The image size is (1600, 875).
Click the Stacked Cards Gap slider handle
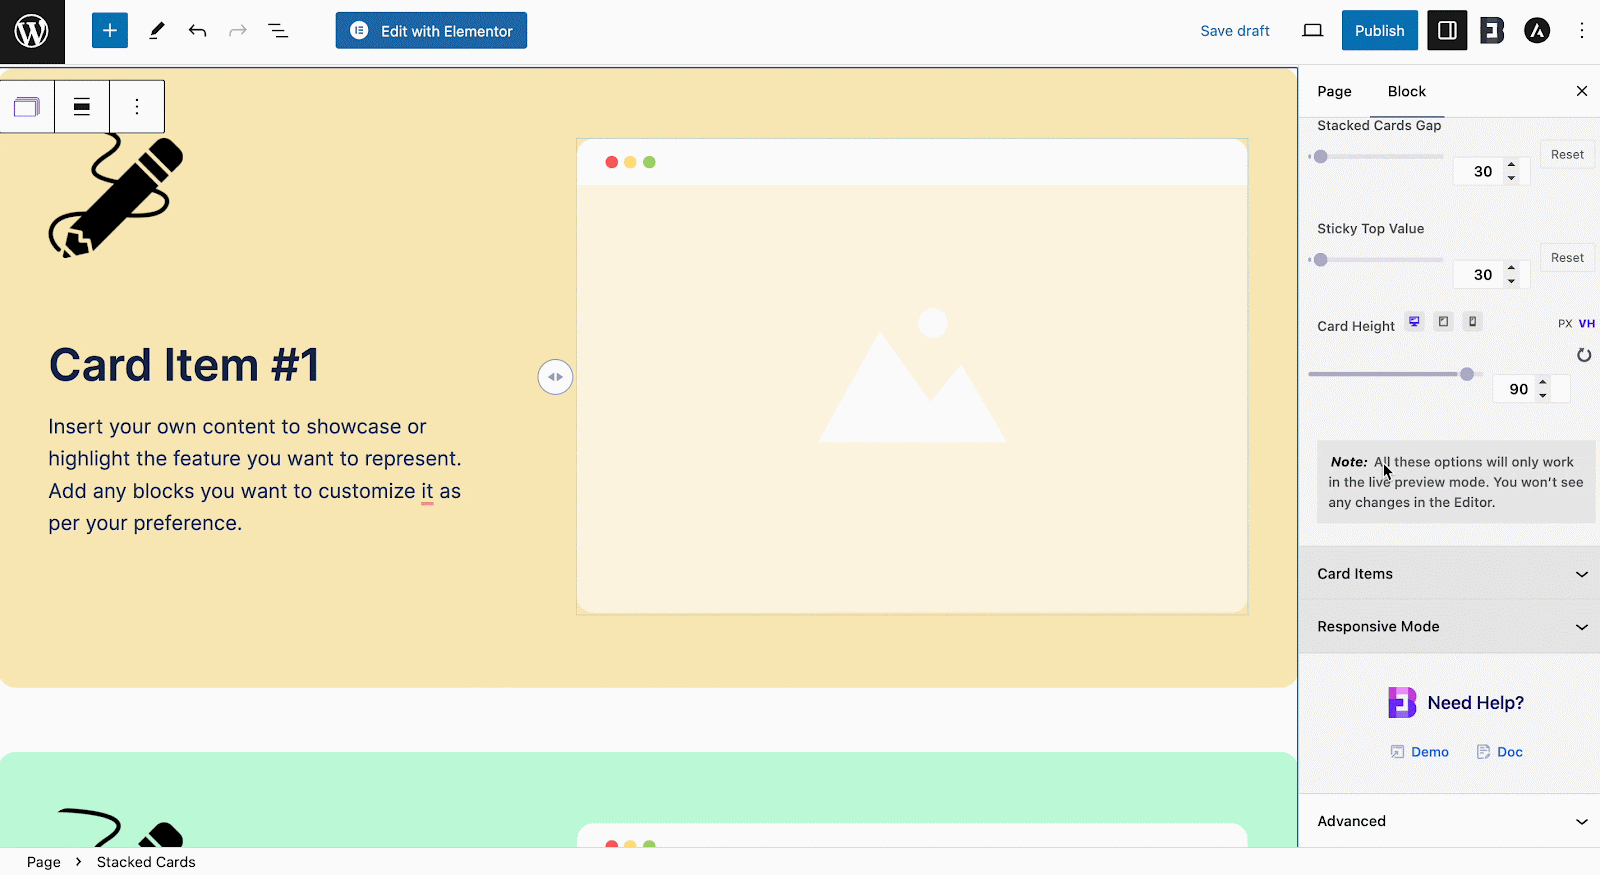[1321, 157]
